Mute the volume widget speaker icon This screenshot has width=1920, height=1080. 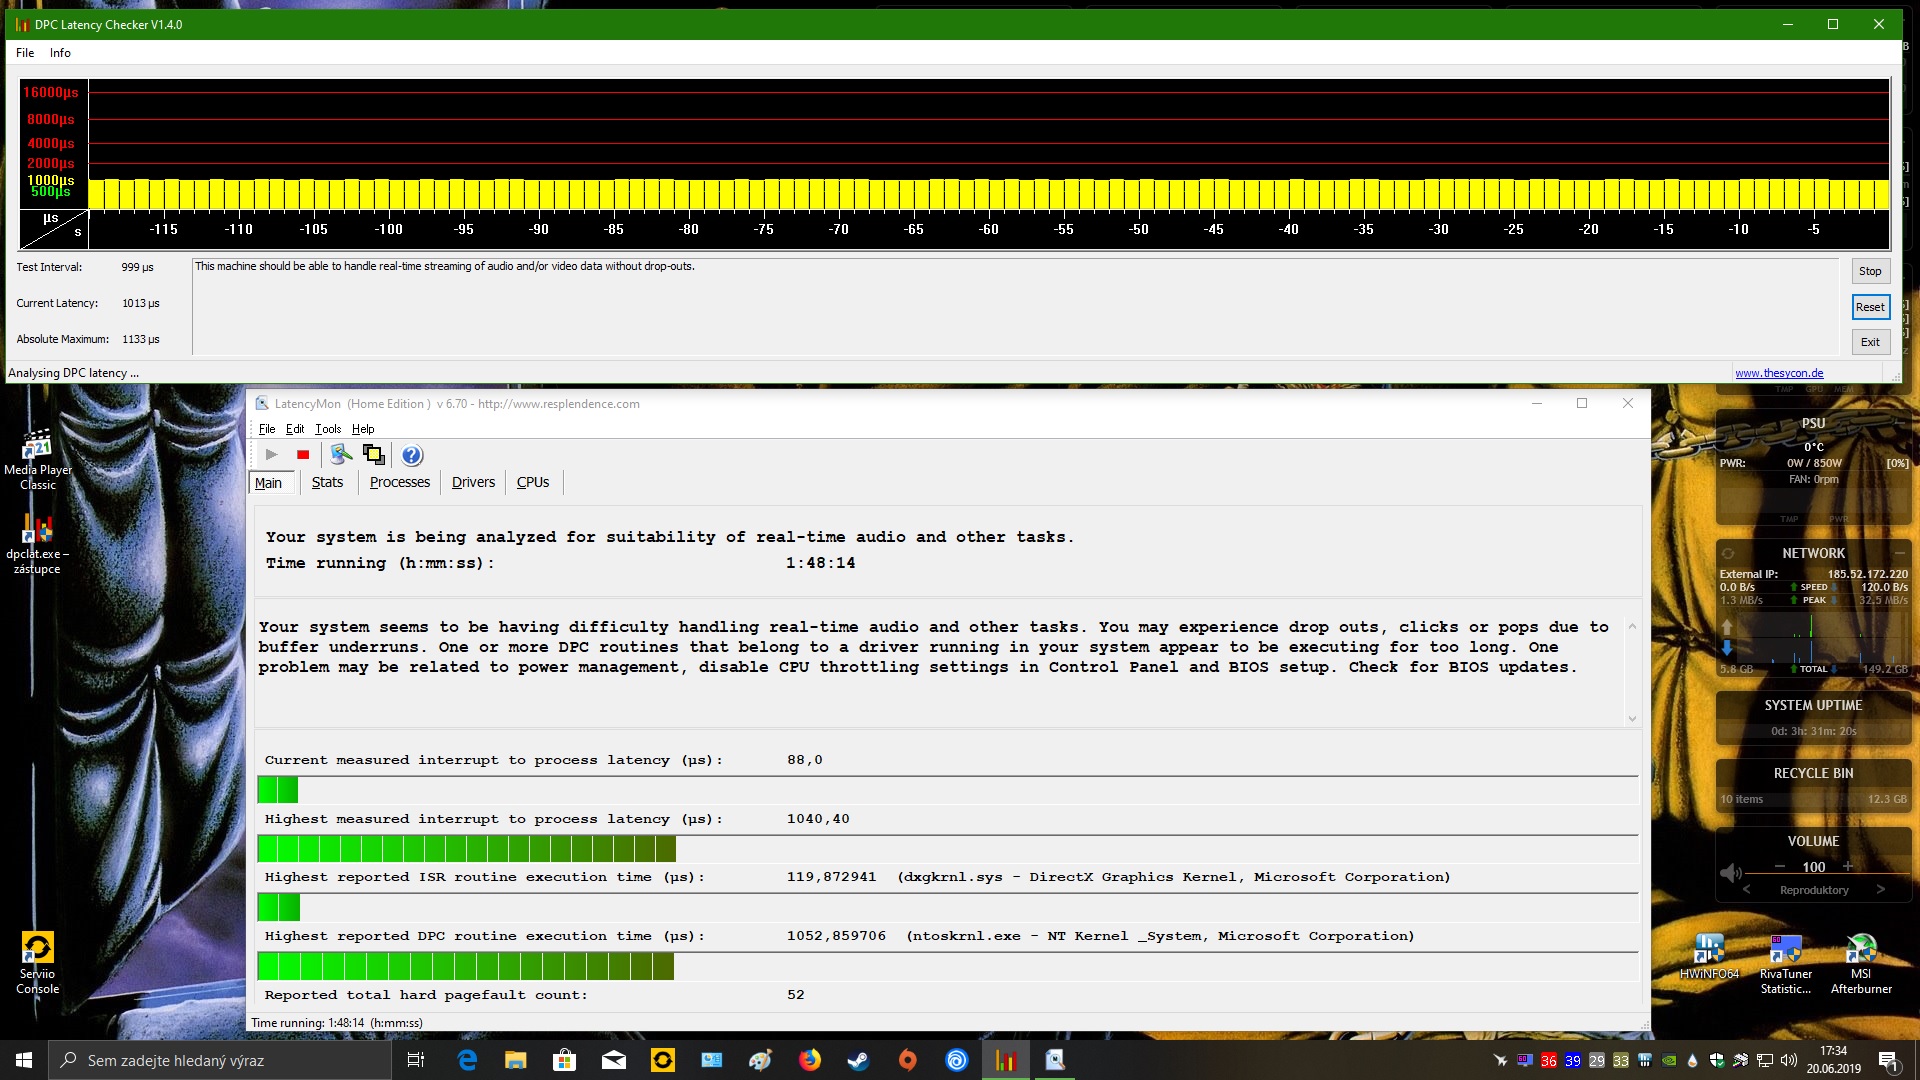pyautogui.click(x=1730, y=873)
